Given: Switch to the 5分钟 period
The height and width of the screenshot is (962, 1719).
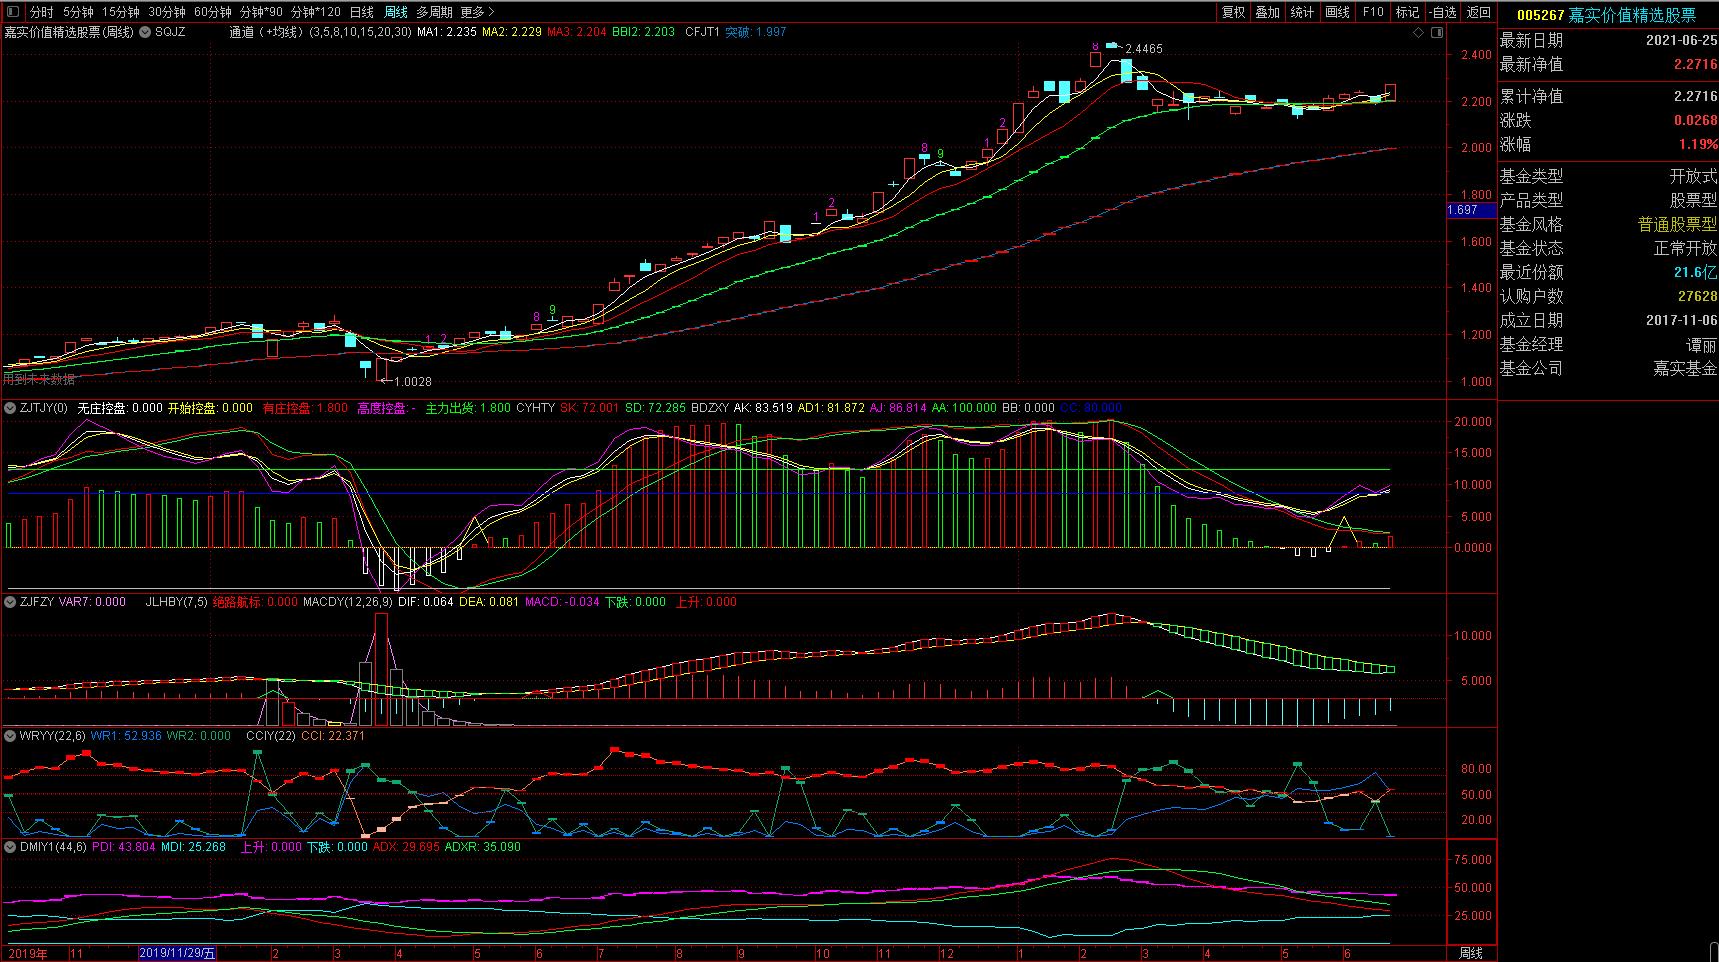Looking at the screenshot, I should pos(78,12).
